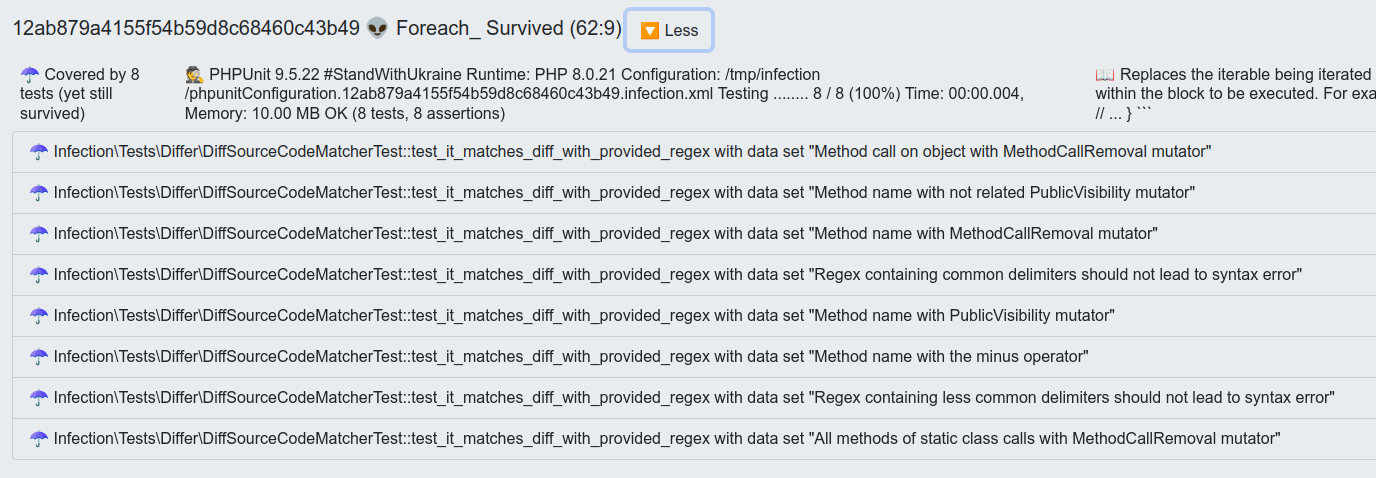1376x478 pixels.
Task: Click umbrella icon of common delimiters test row
Action: tap(39, 274)
